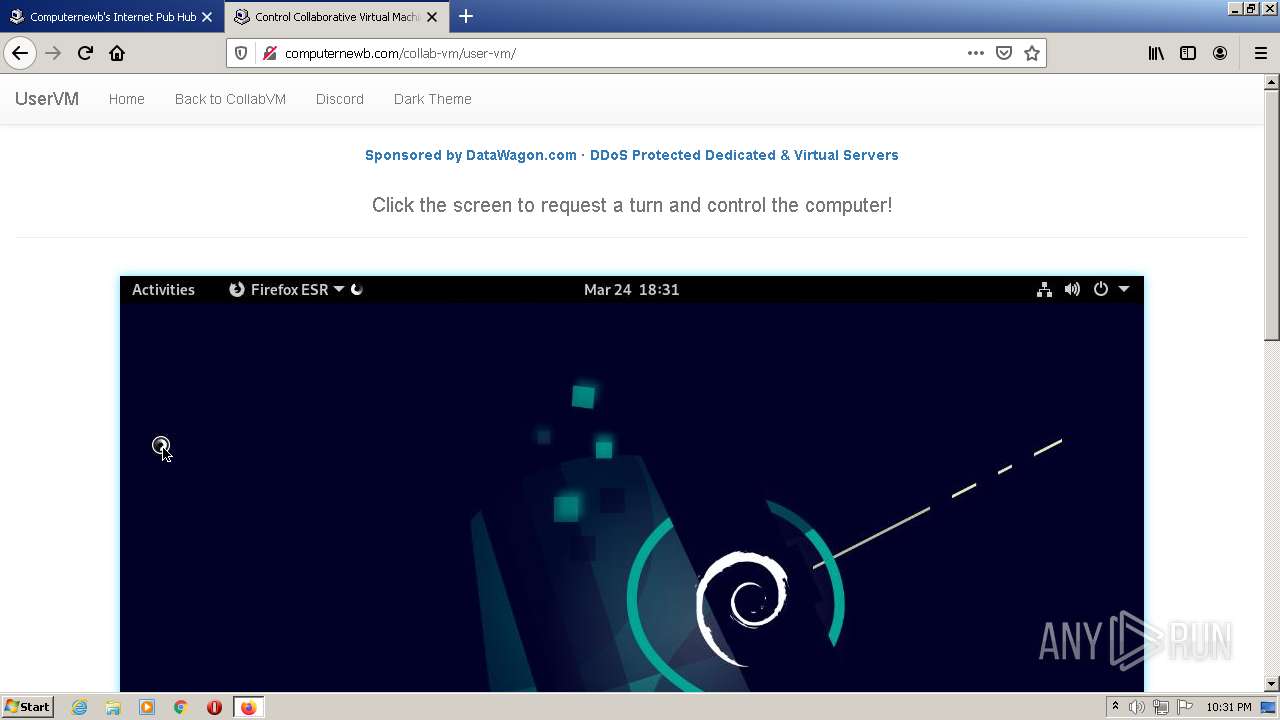The height and width of the screenshot is (720, 1280).
Task: Open the Mar 24 18:31 clock menu
Action: 632,289
